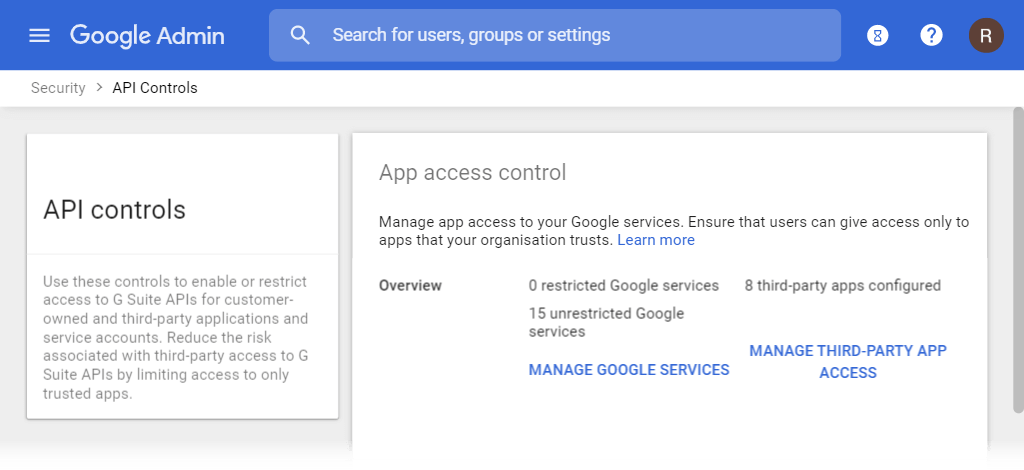Focus the users, groups or settings search field
Screen dimensions: 1024x470
(554, 35)
